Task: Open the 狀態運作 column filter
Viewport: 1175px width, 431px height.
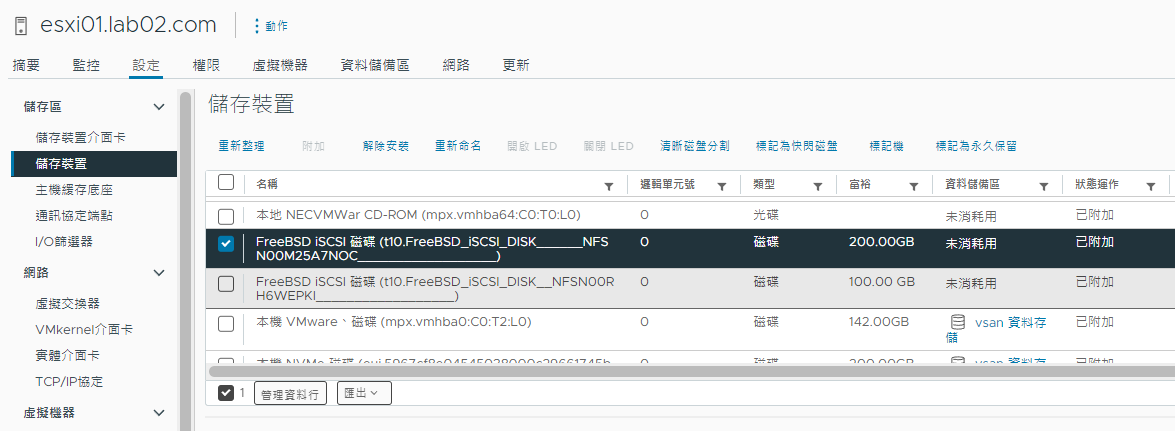Action: pyautogui.click(x=1150, y=186)
